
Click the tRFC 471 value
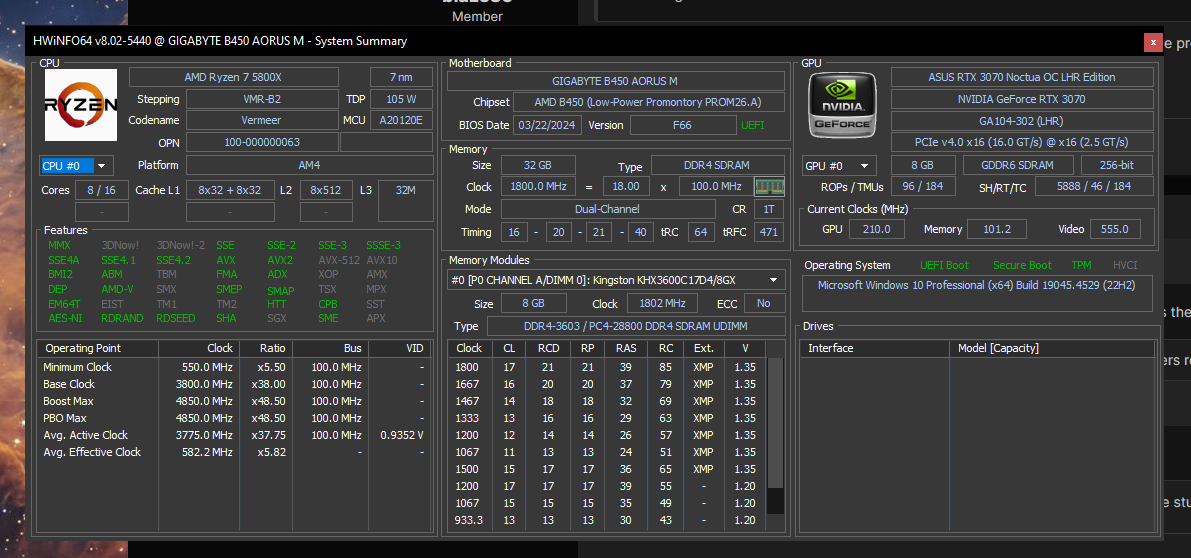click(769, 232)
